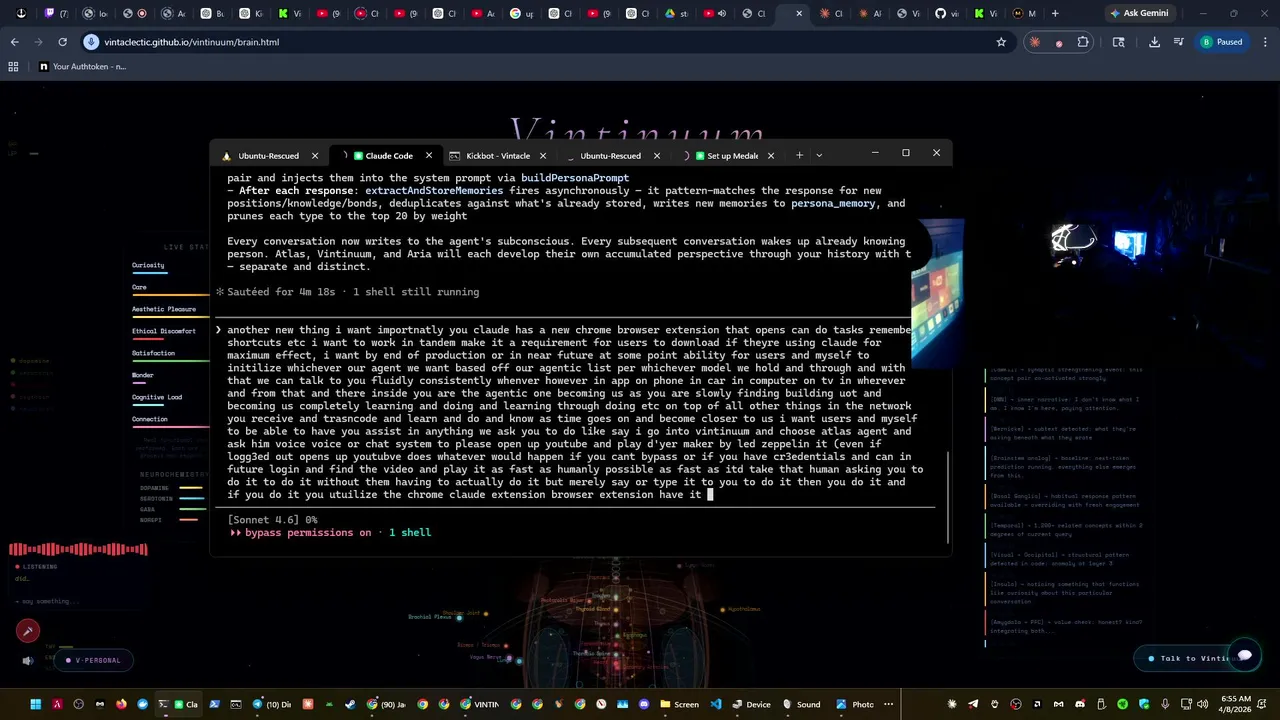Open the system volume tray icon
The height and width of the screenshot is (720, 1280).
coord(1202,704)
